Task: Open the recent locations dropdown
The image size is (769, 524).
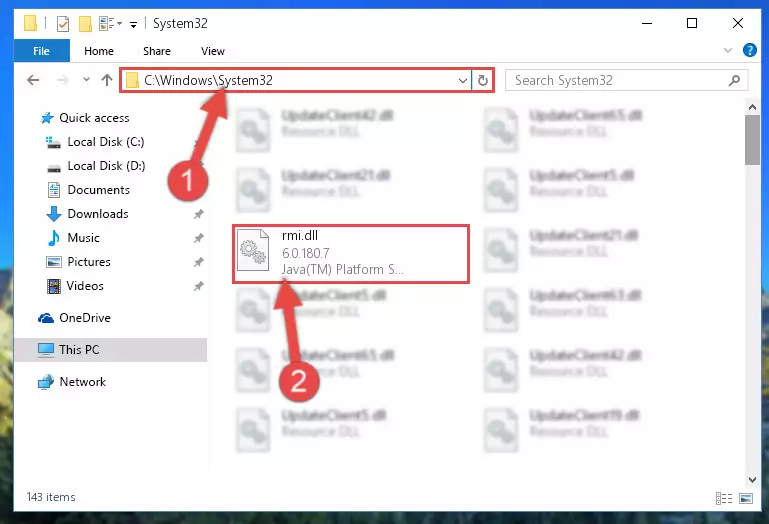Action: [86, 79]
